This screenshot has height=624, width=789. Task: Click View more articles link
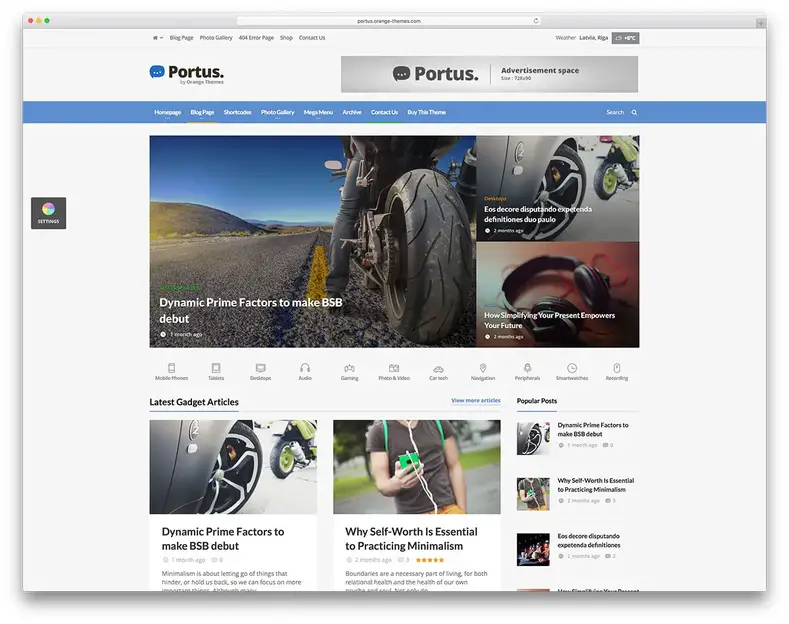click(x=476, y=401)
